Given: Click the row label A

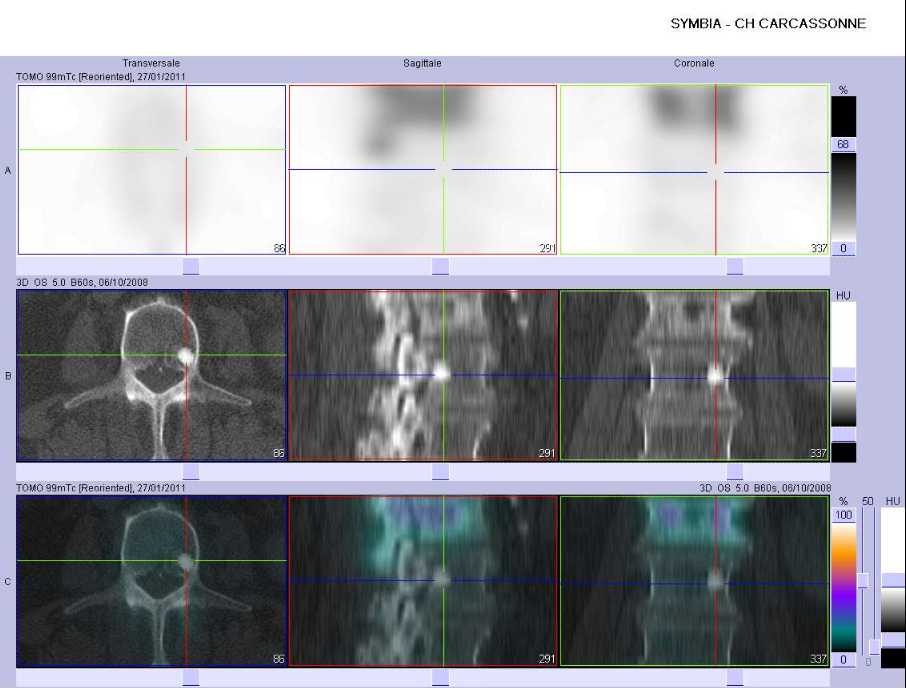Looking at the screenshot, I should tap(8, 170).
